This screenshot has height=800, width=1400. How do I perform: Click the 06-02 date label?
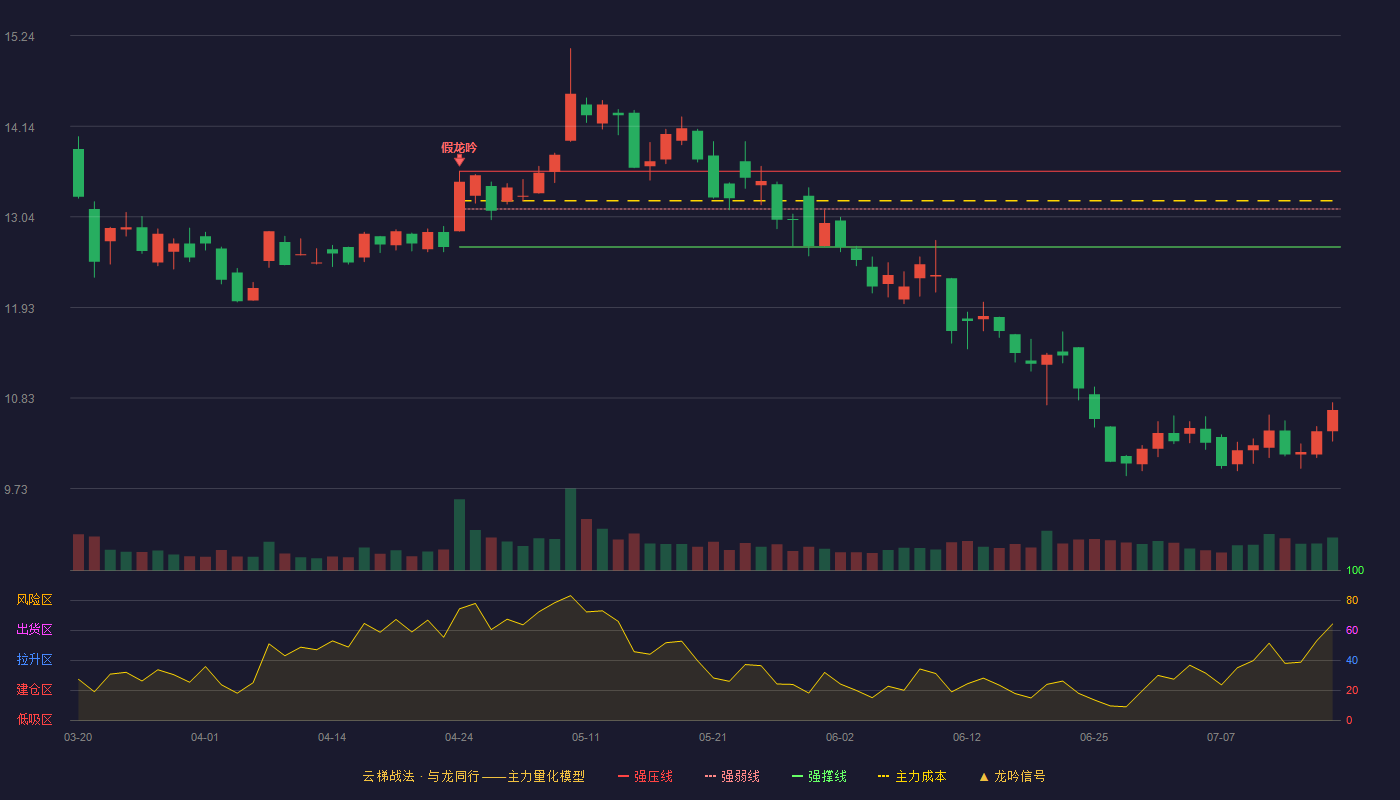tap(840, 737)
